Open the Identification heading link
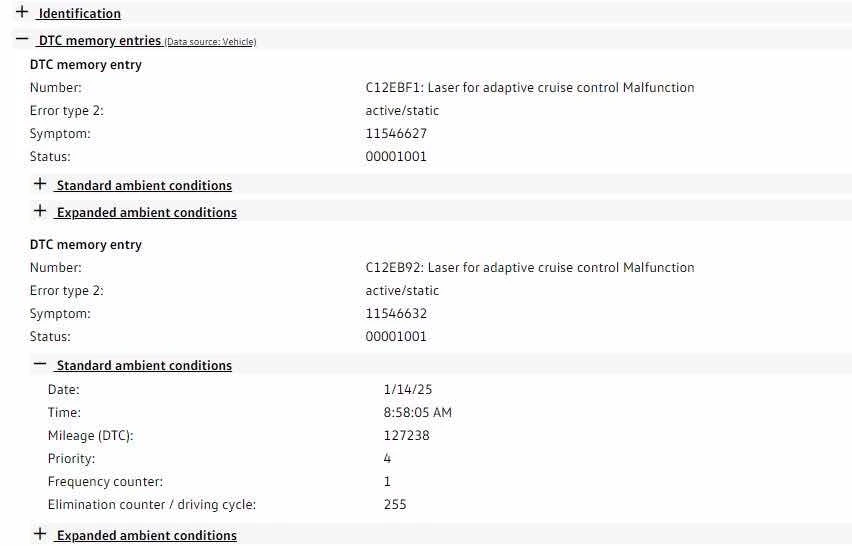The image size is (852, 546). click(80, 14)
